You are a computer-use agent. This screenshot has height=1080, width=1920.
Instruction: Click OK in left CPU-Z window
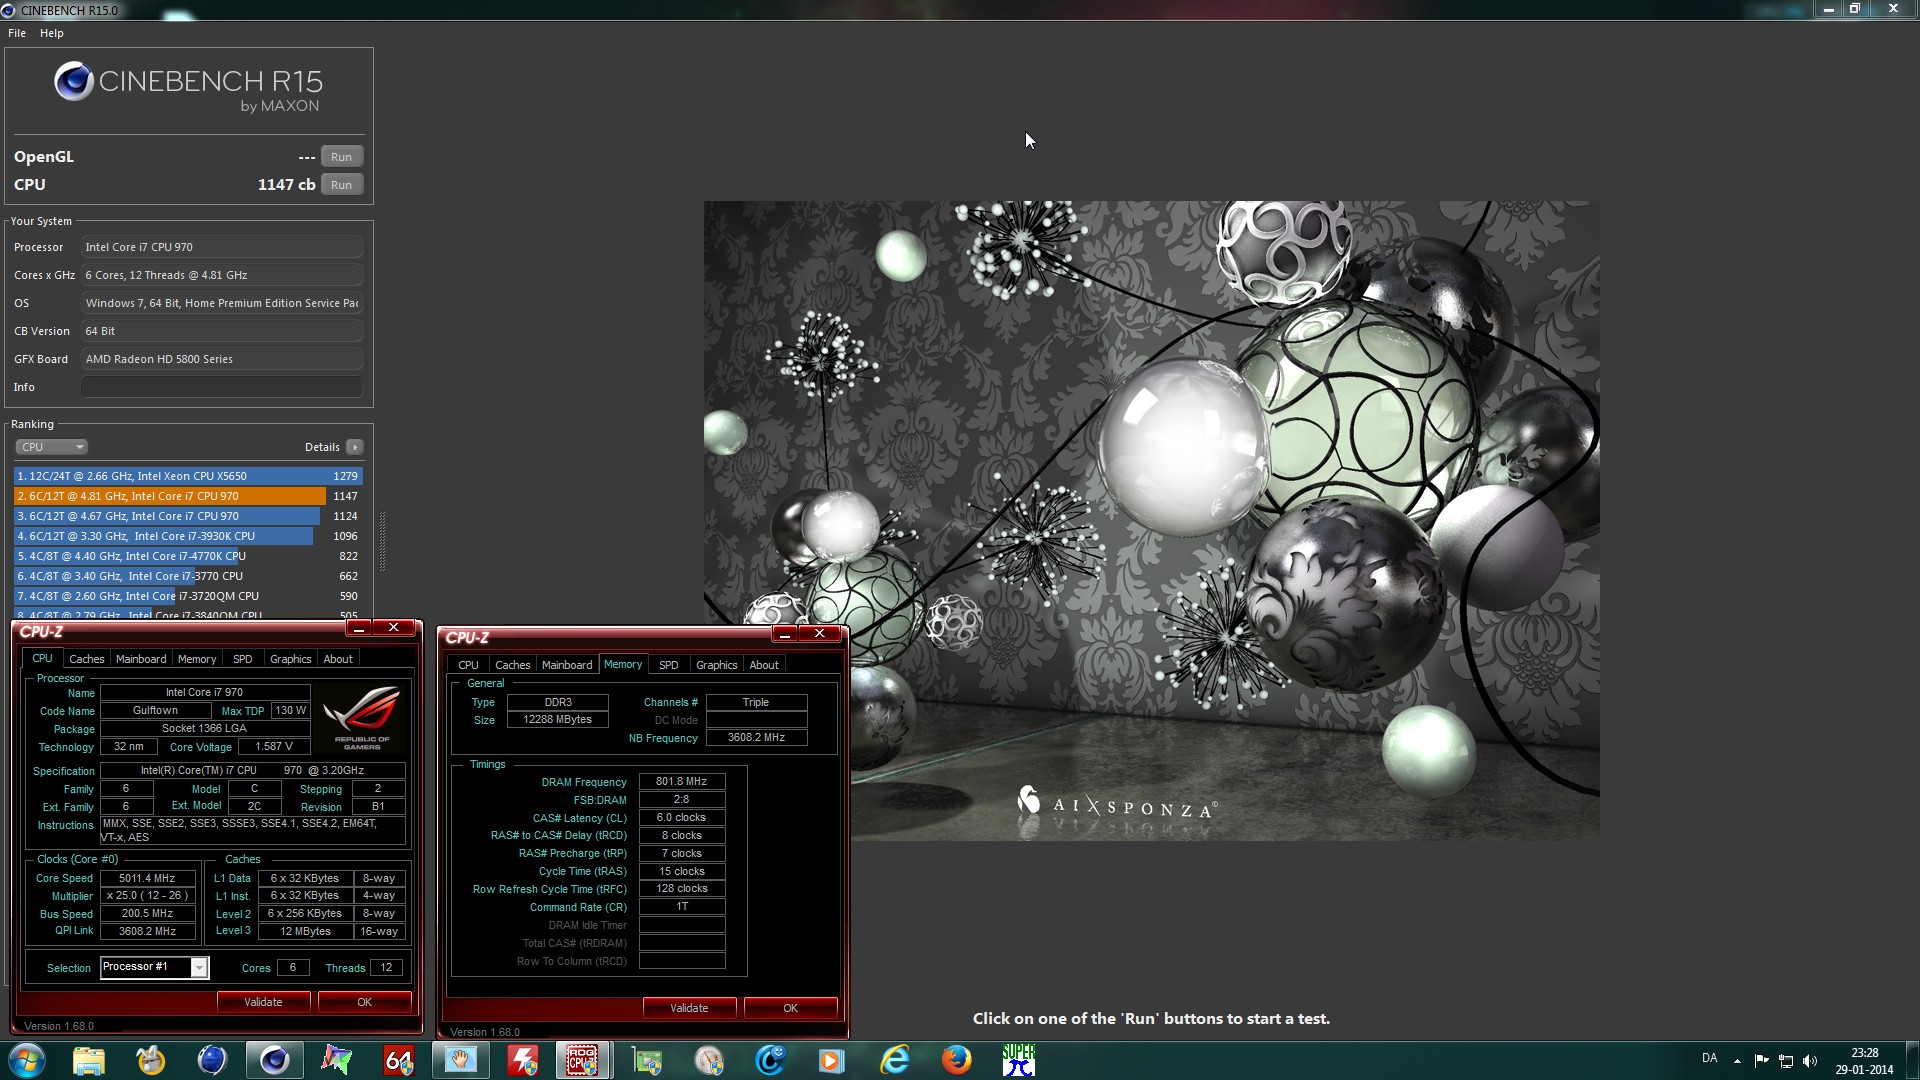tap(365, 1002)
